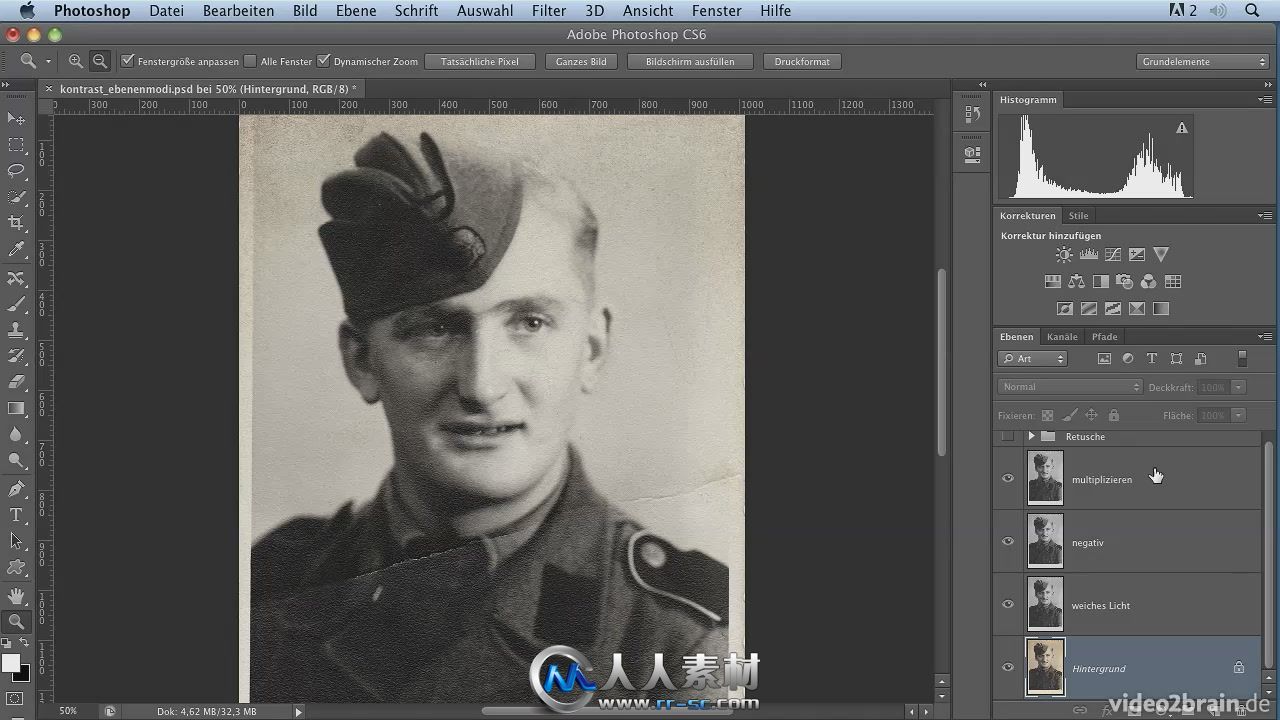Open the Histogramm panel menu

coord(1265,100)
